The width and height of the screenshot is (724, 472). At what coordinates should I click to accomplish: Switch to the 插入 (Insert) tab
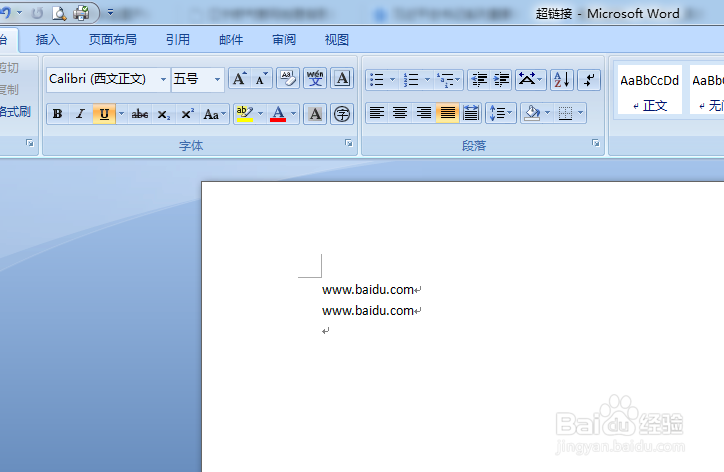click(x=48, y=40)
